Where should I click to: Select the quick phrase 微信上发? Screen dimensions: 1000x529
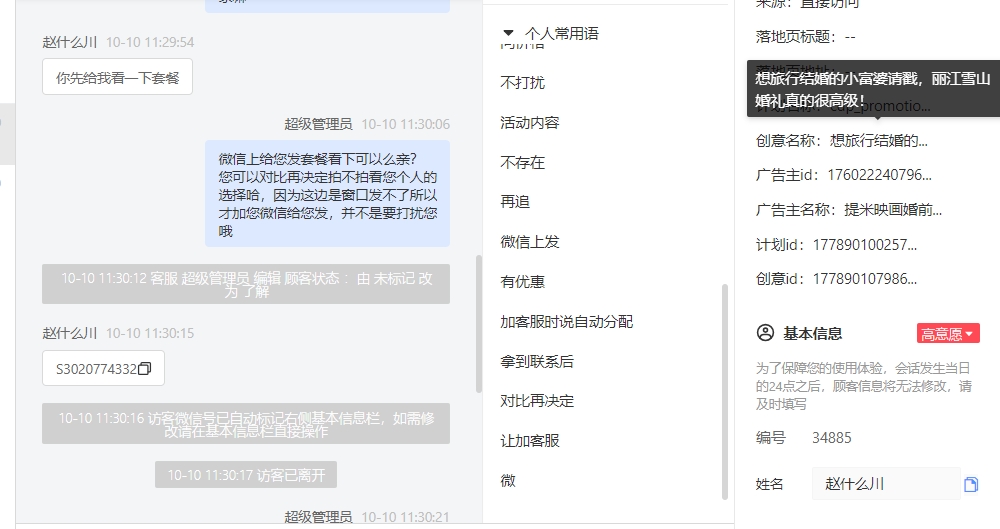coord(529,241)
